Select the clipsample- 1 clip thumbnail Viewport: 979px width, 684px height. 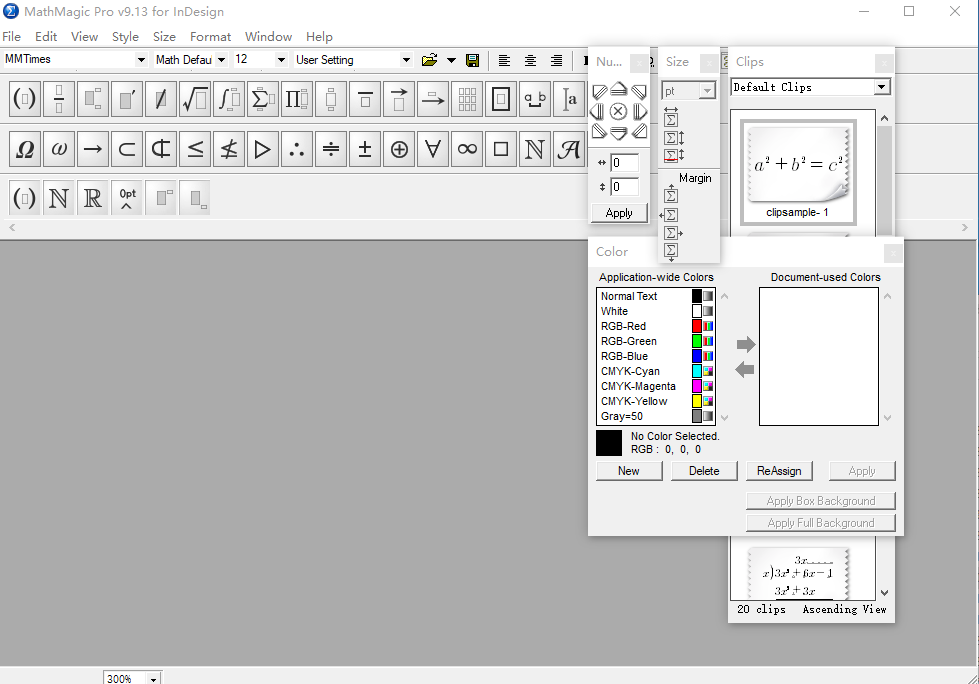pyautogui.click(x=798, y=172)
